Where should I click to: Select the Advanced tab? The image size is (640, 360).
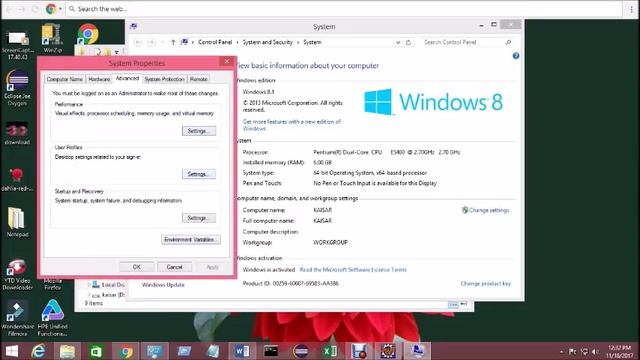127,78
